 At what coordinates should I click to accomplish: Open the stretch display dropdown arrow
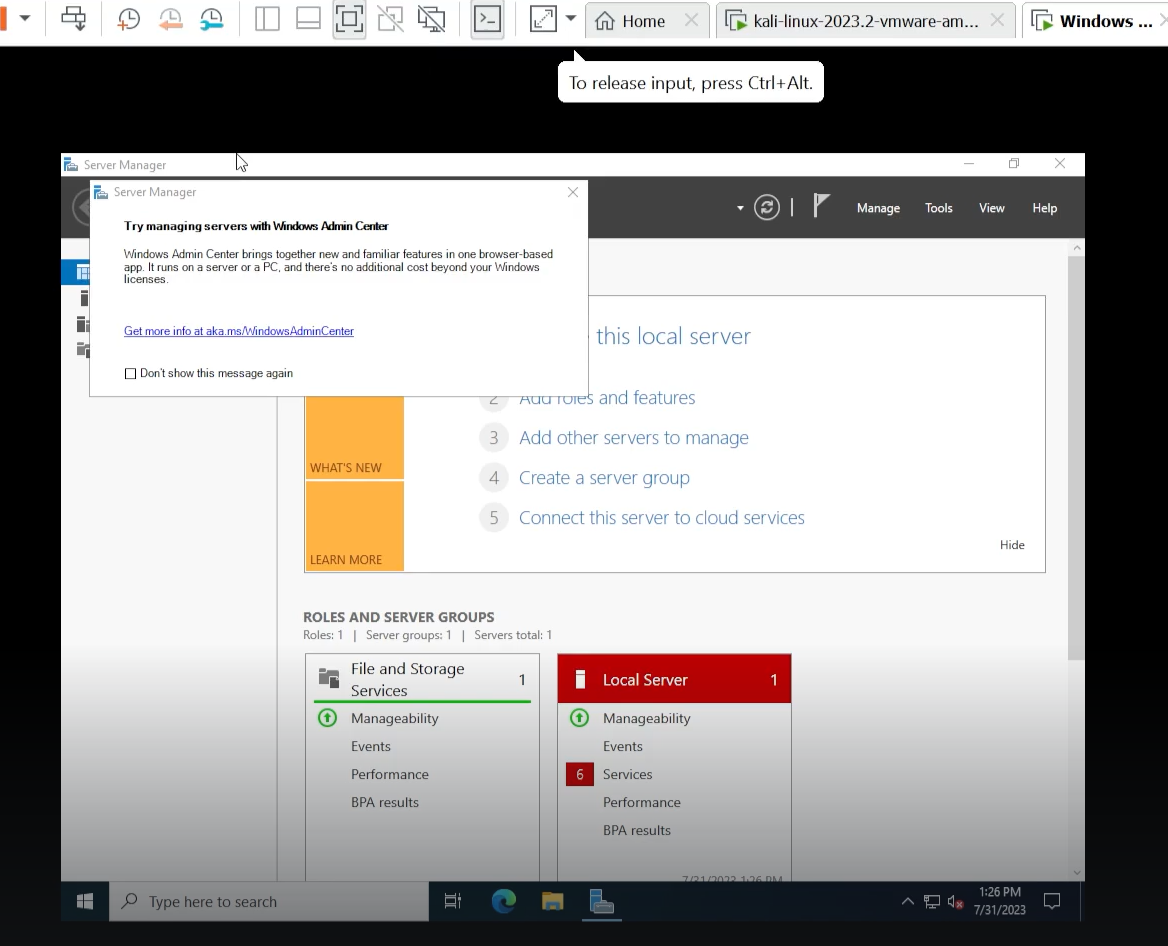tap(571, 19)
